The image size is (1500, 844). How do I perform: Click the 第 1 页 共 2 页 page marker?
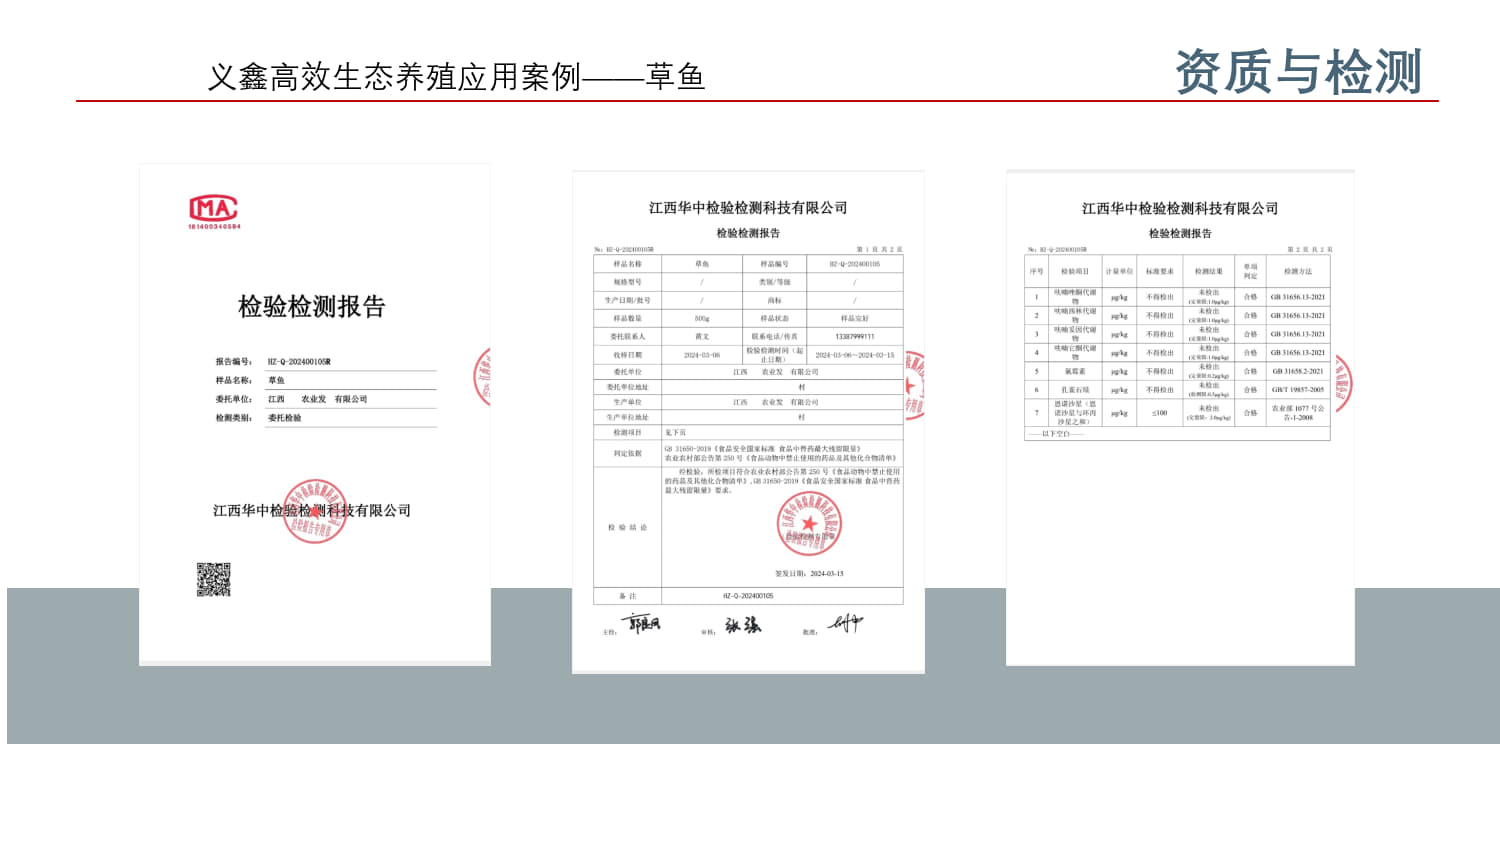pos(879,249)
